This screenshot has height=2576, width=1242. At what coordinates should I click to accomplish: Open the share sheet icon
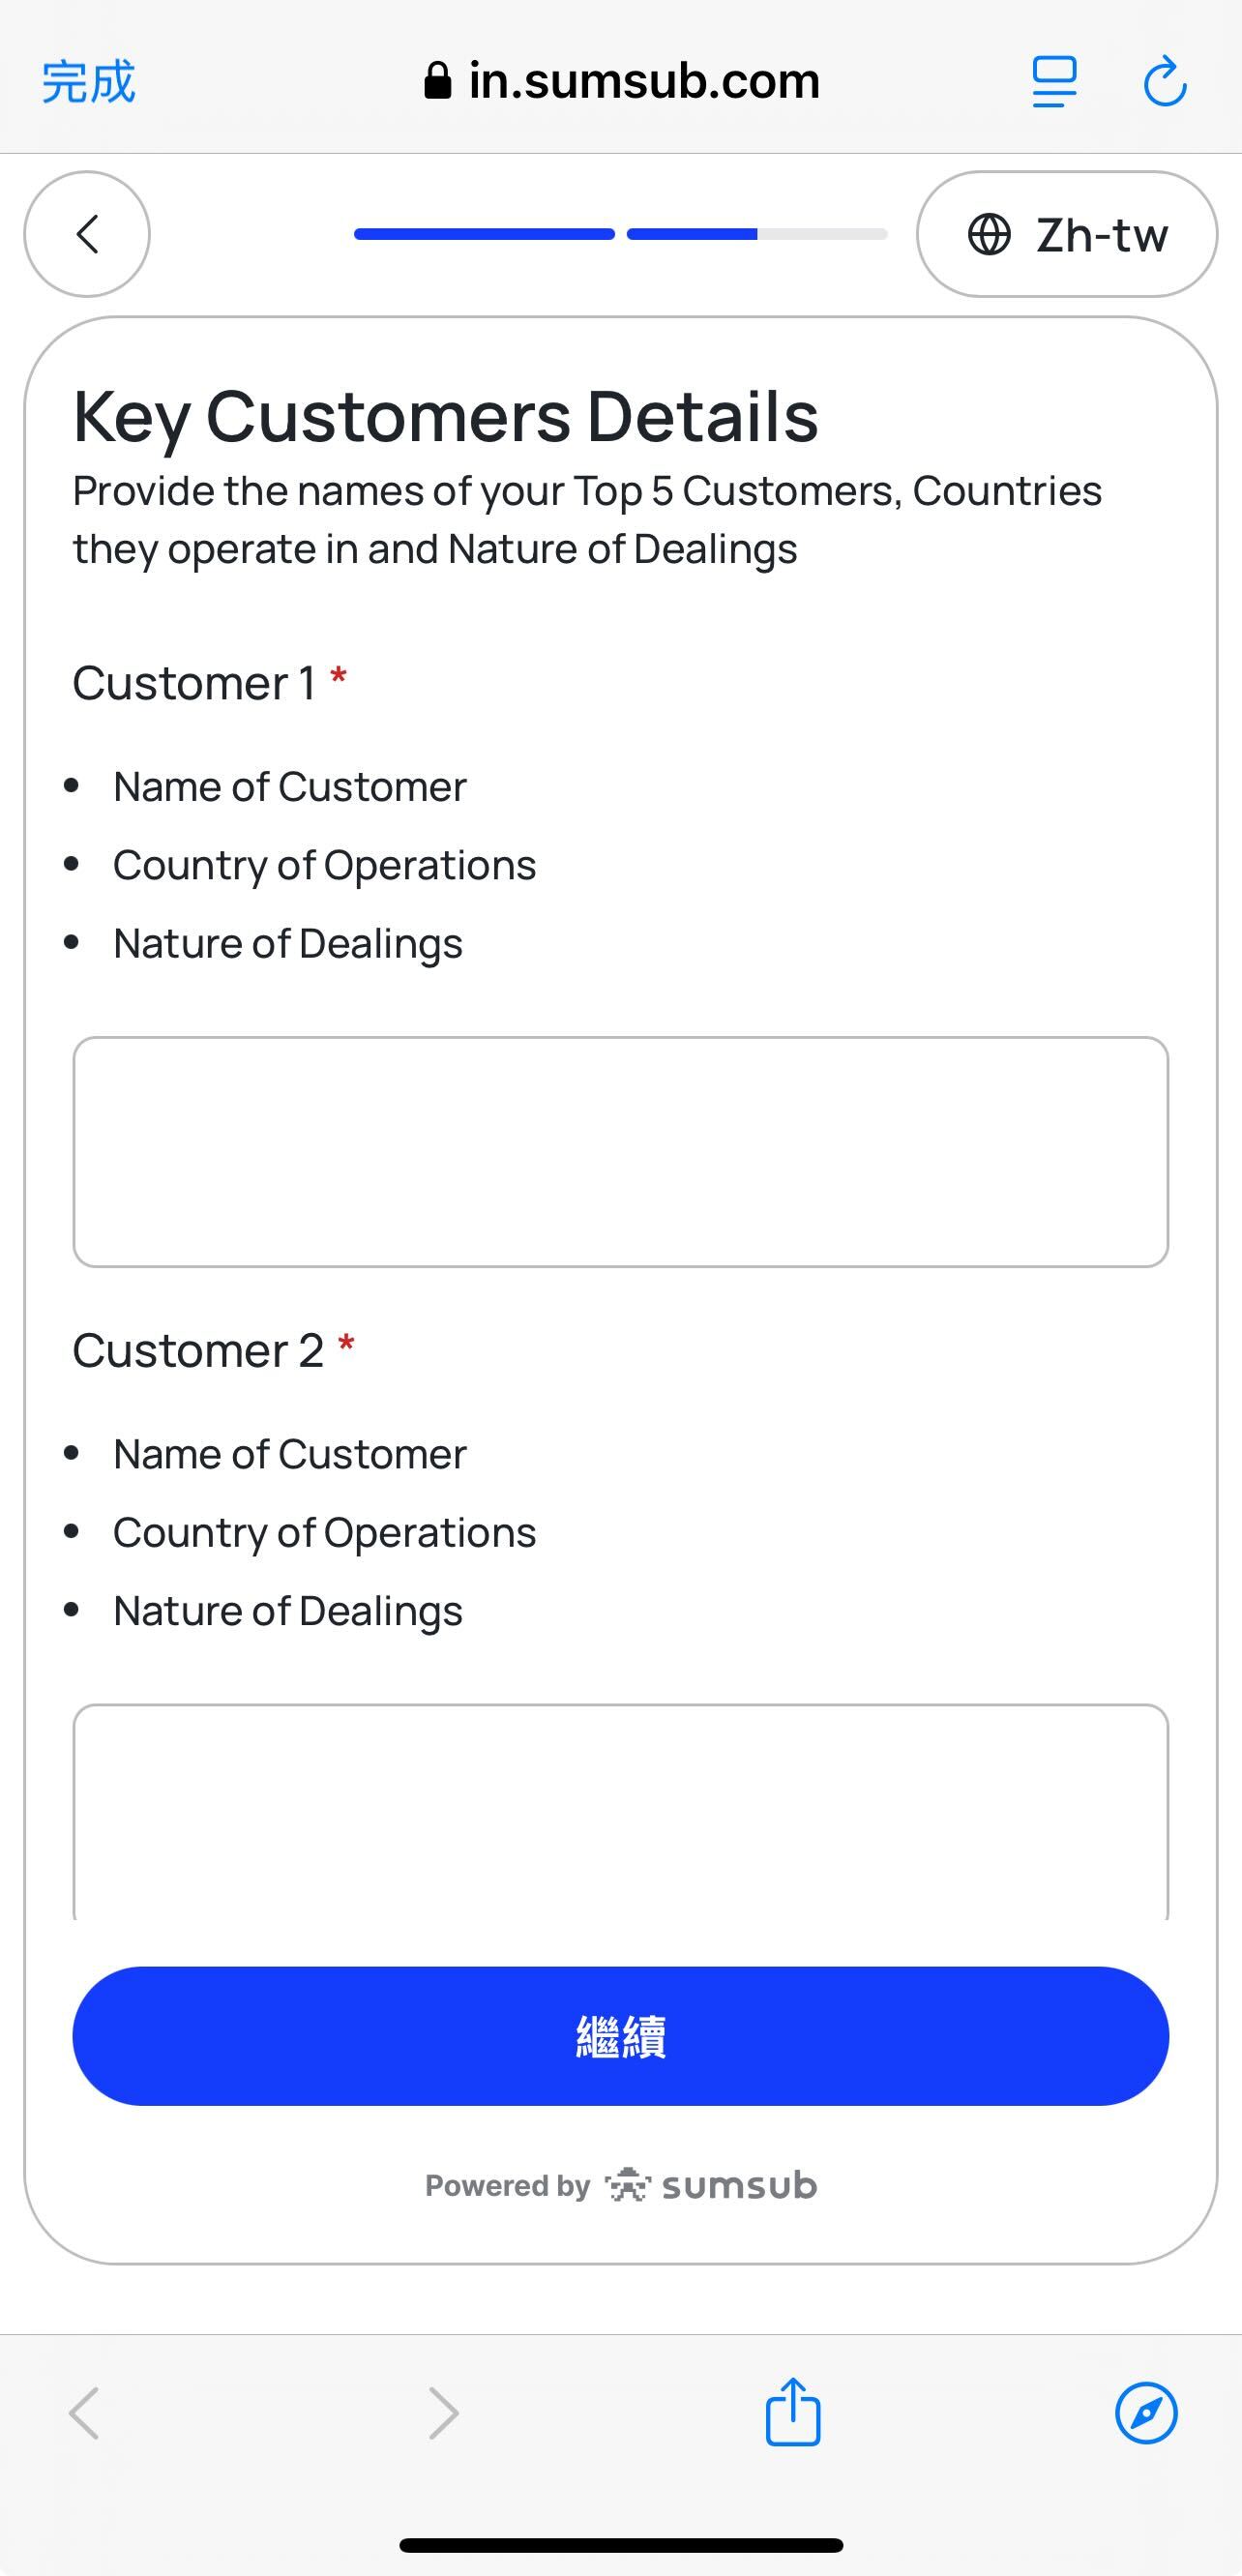coord(793,2411)
